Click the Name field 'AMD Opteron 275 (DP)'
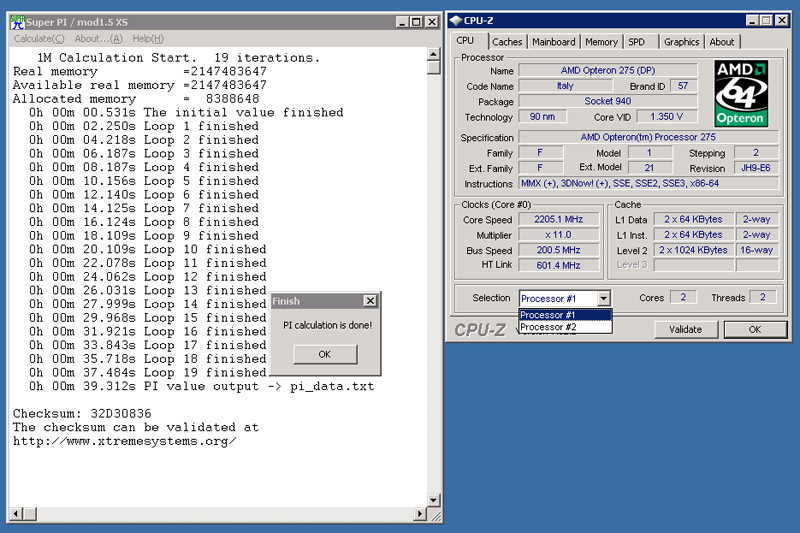The height and width of the screenshot is (533, 800). 608,70
